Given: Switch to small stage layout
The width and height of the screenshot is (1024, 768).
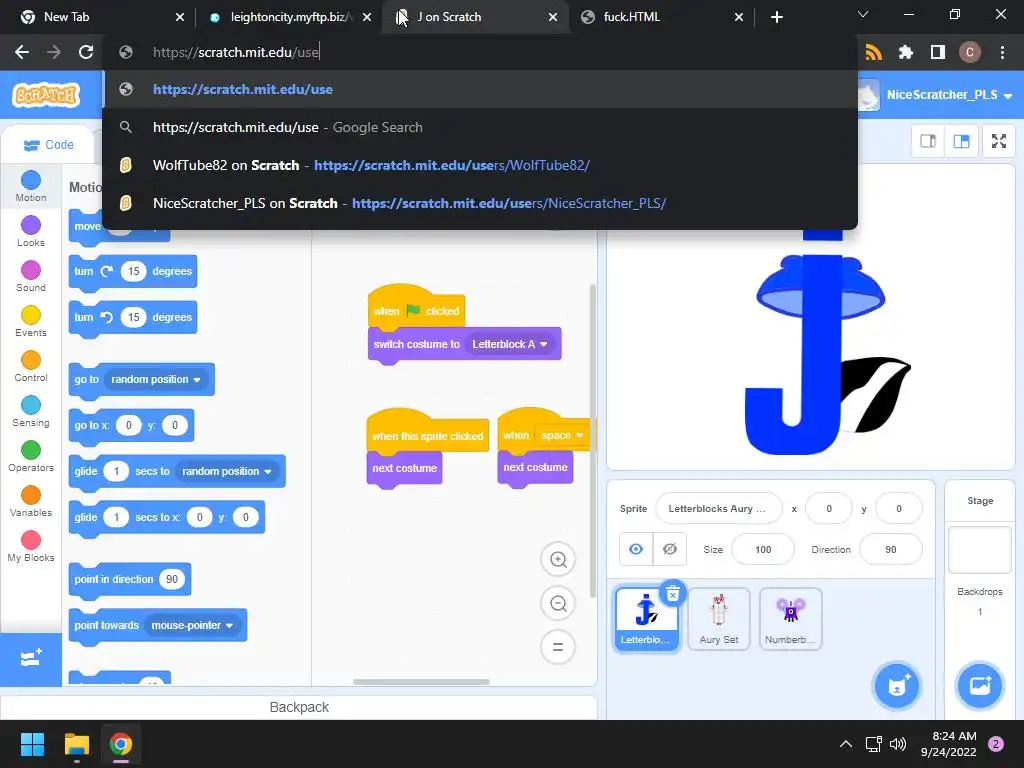Looking at the screenshot, I should click(928, 141).
